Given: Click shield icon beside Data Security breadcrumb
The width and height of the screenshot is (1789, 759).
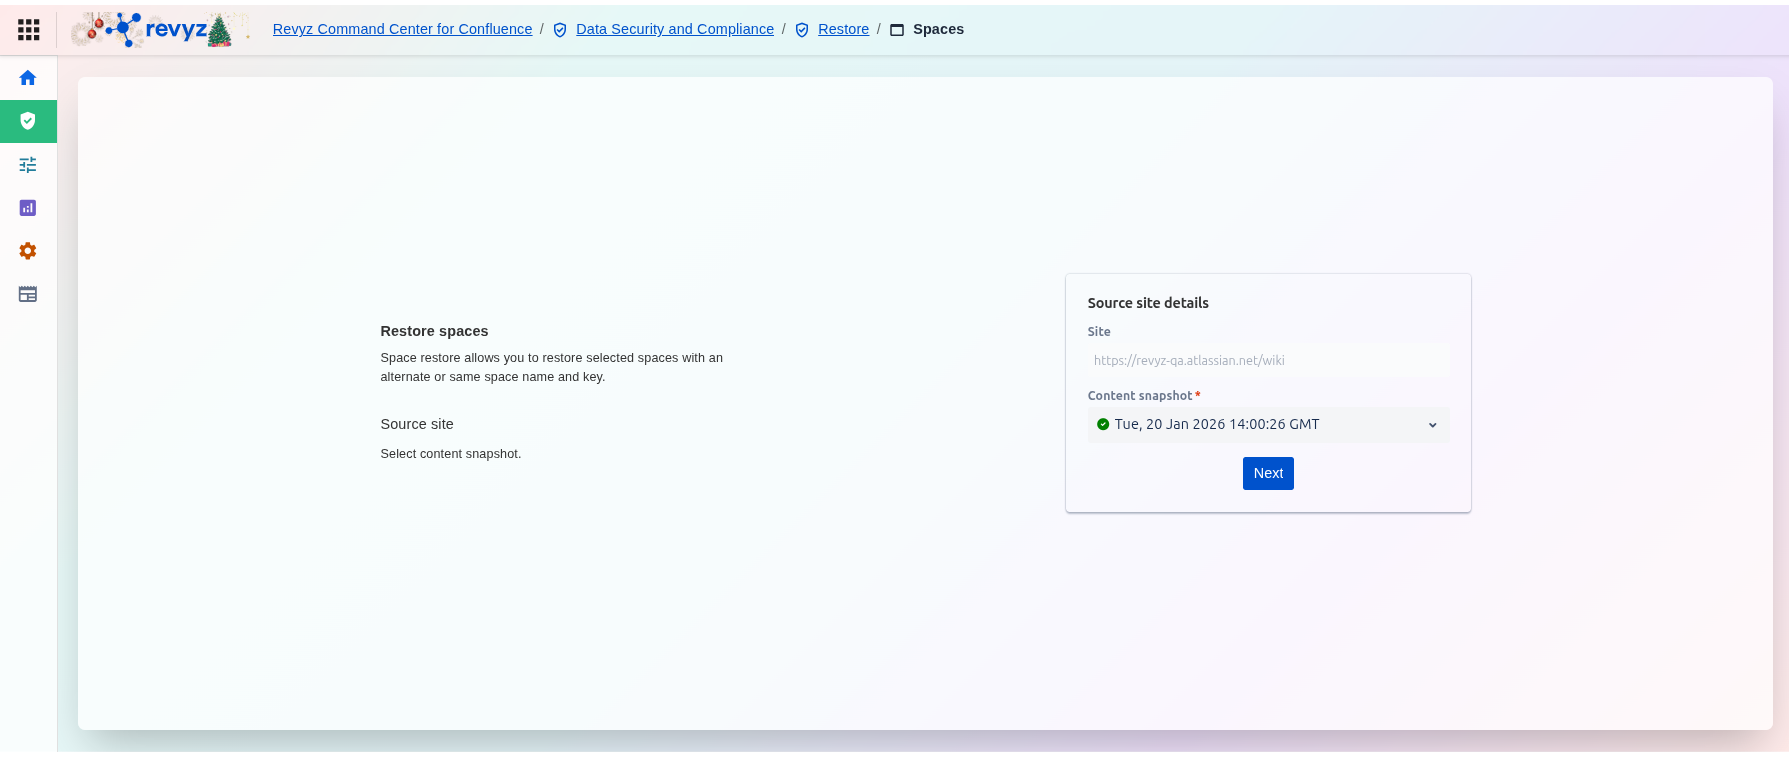Looking at the screenshot, I should coord(560,30).
